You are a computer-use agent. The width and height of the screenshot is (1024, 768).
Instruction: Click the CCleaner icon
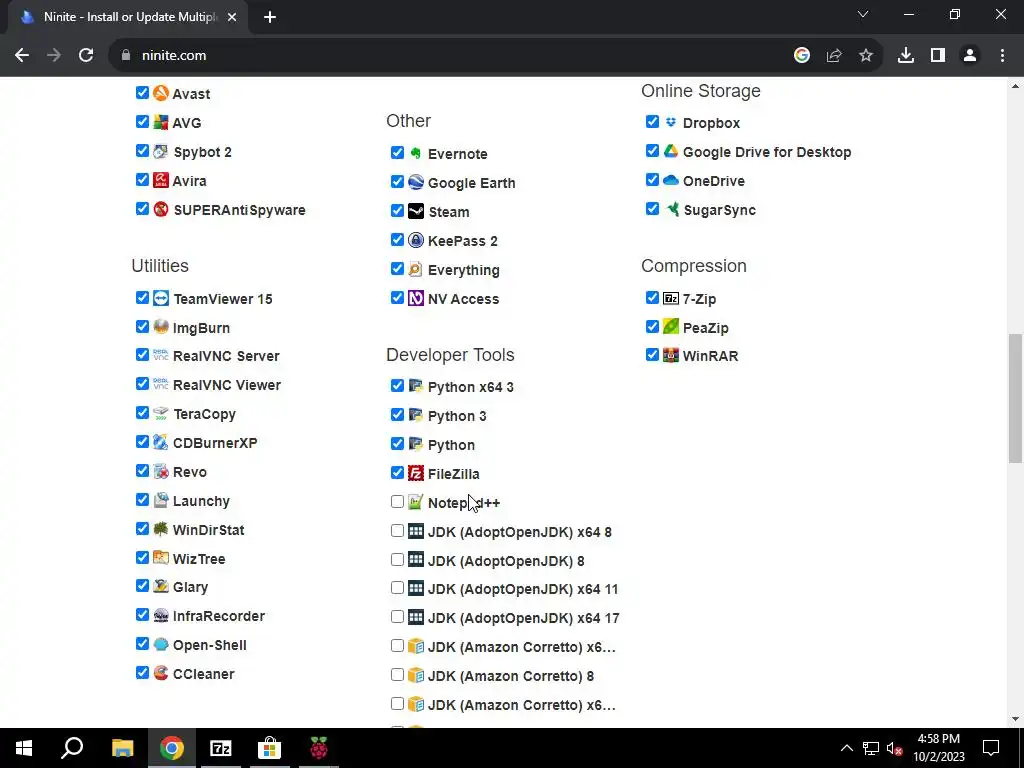161,673
